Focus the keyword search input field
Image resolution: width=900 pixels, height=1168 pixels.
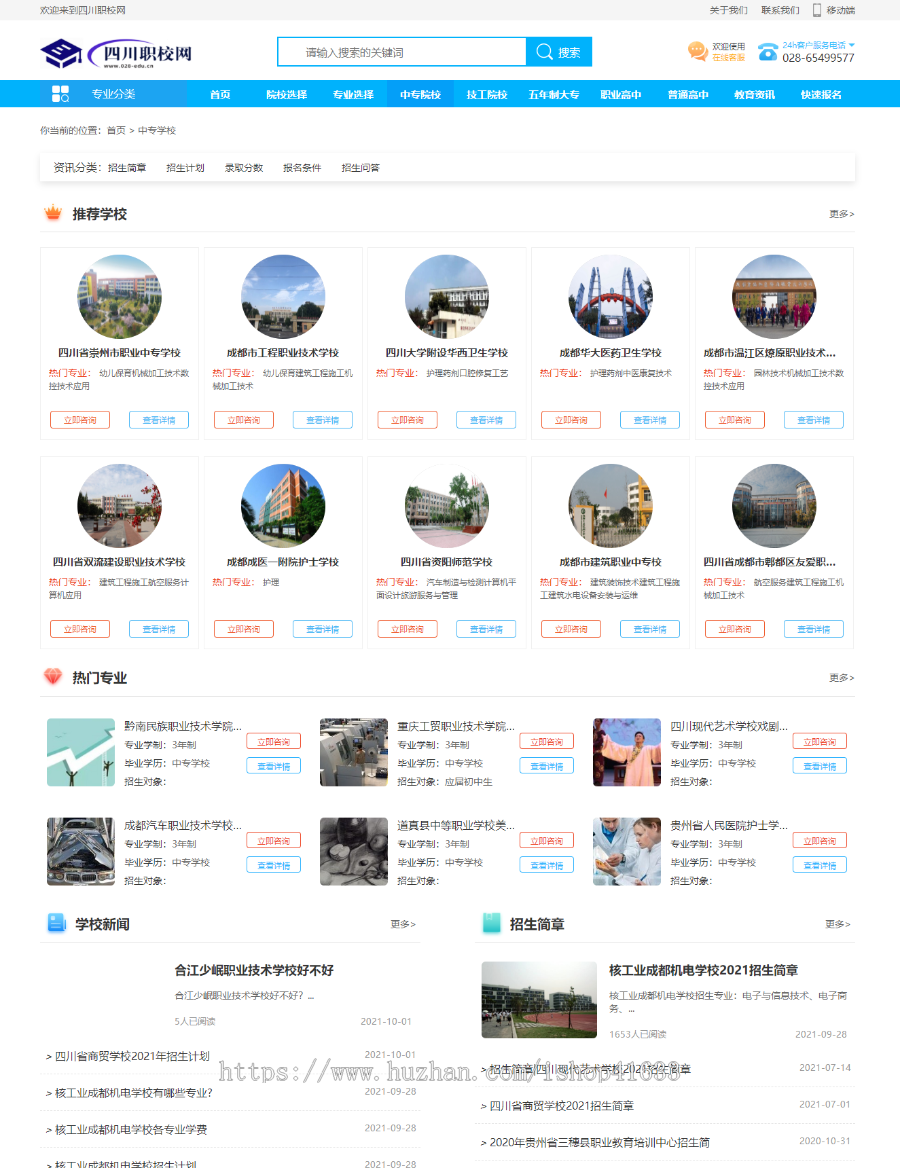pos(402,52)
